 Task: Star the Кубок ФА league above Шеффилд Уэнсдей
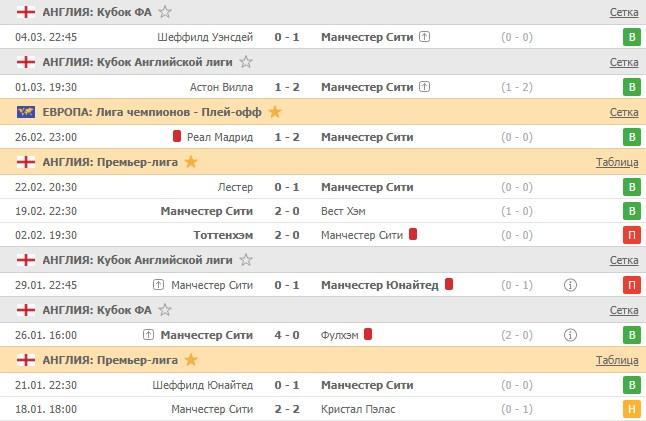coord(165,12)
